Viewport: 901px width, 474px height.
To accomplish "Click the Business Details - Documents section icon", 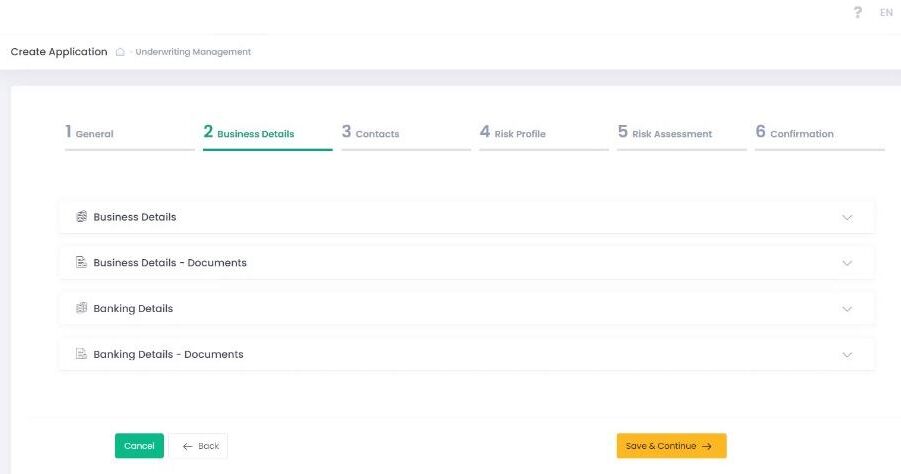I will click(82, 263).
